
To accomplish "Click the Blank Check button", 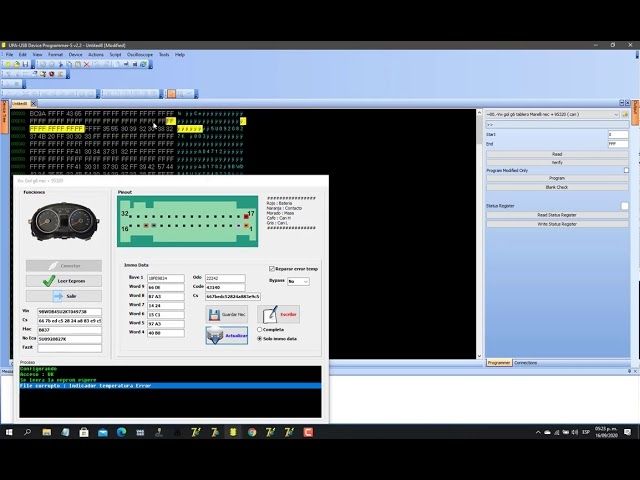I will click(557, 187).
